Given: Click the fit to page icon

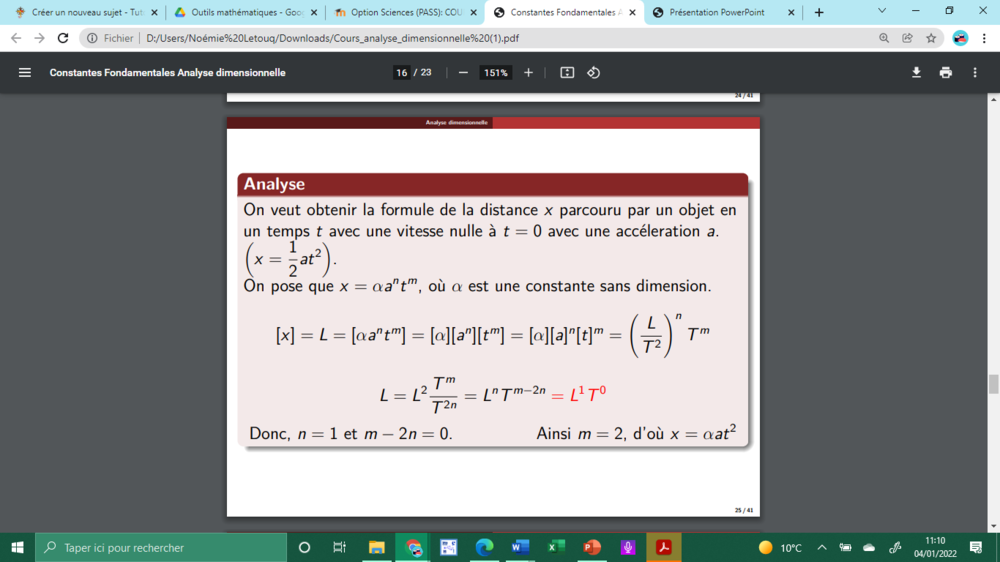Looking at the screenshot, I should click(x=567, y=73).
